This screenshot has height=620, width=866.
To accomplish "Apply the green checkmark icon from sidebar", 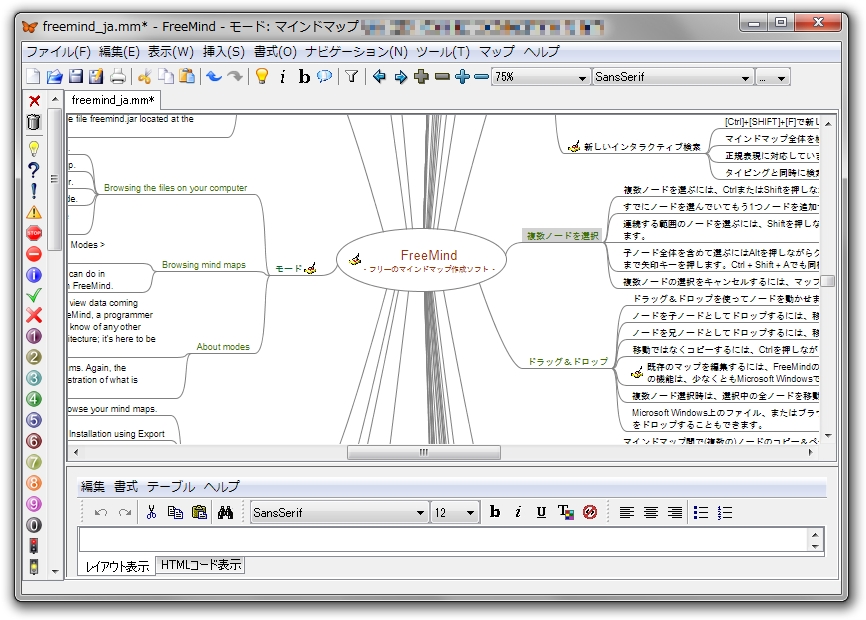I will coord(34,296).
